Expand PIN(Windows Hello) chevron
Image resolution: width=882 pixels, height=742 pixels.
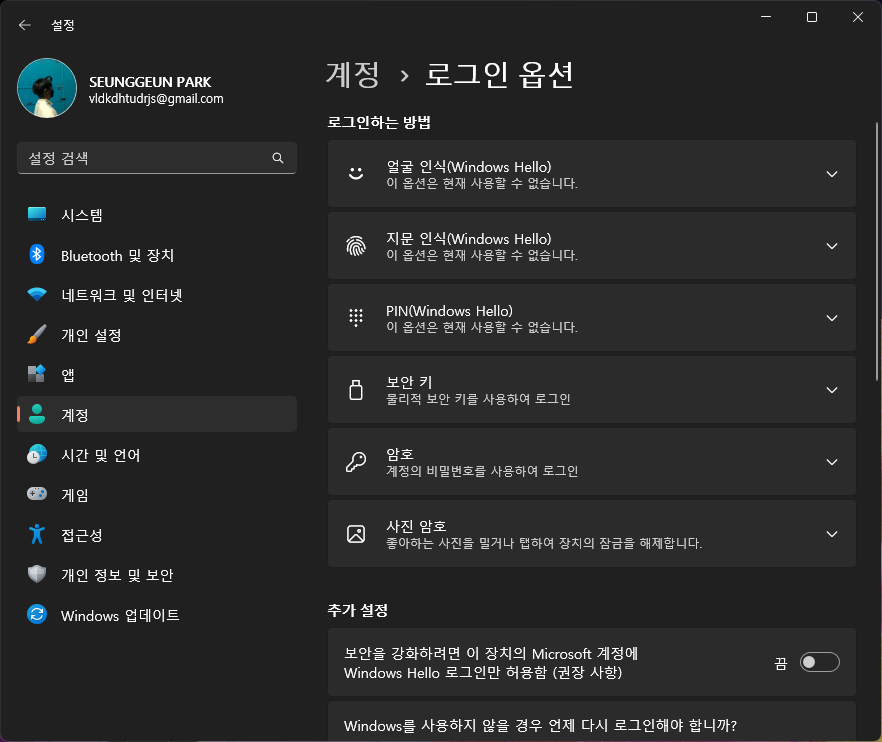click(832, 318)
